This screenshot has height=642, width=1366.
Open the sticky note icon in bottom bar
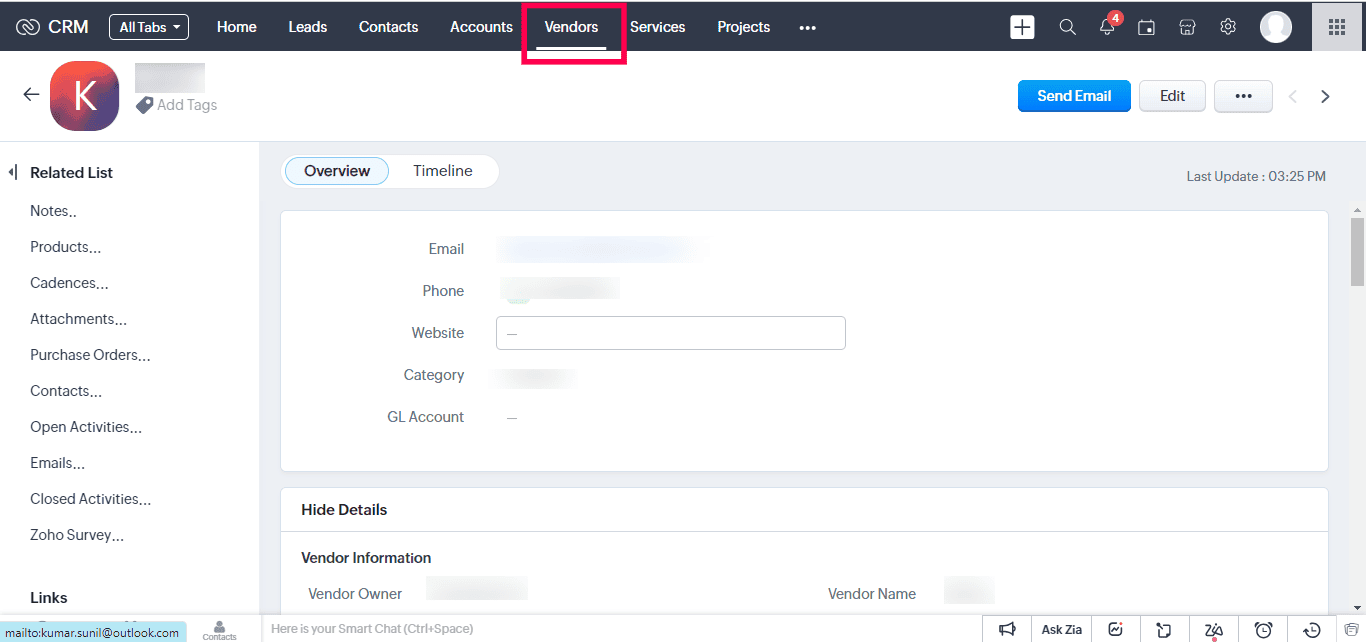click(1164, 629)
